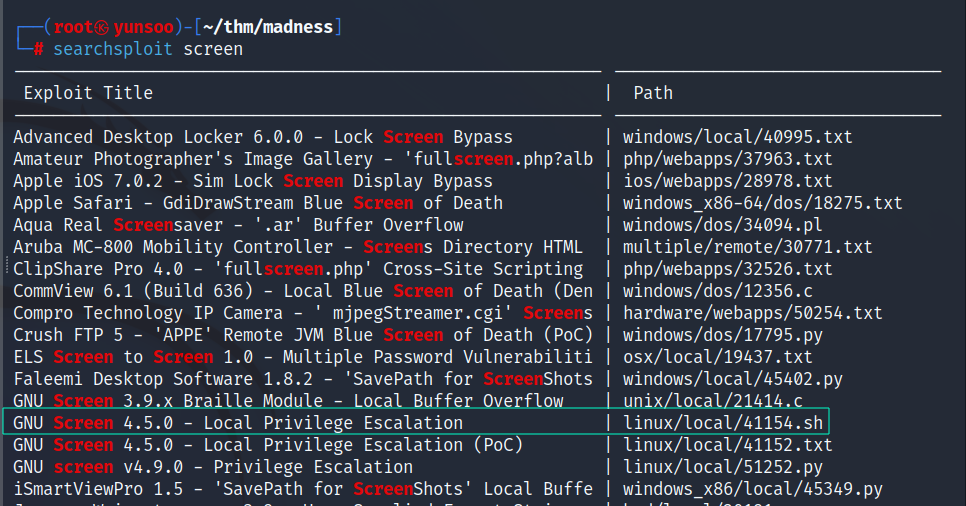Select path 'windows/dos/34094.pl'
The image size is (966, 506).
pyautogui.click(x=723, y=225)
